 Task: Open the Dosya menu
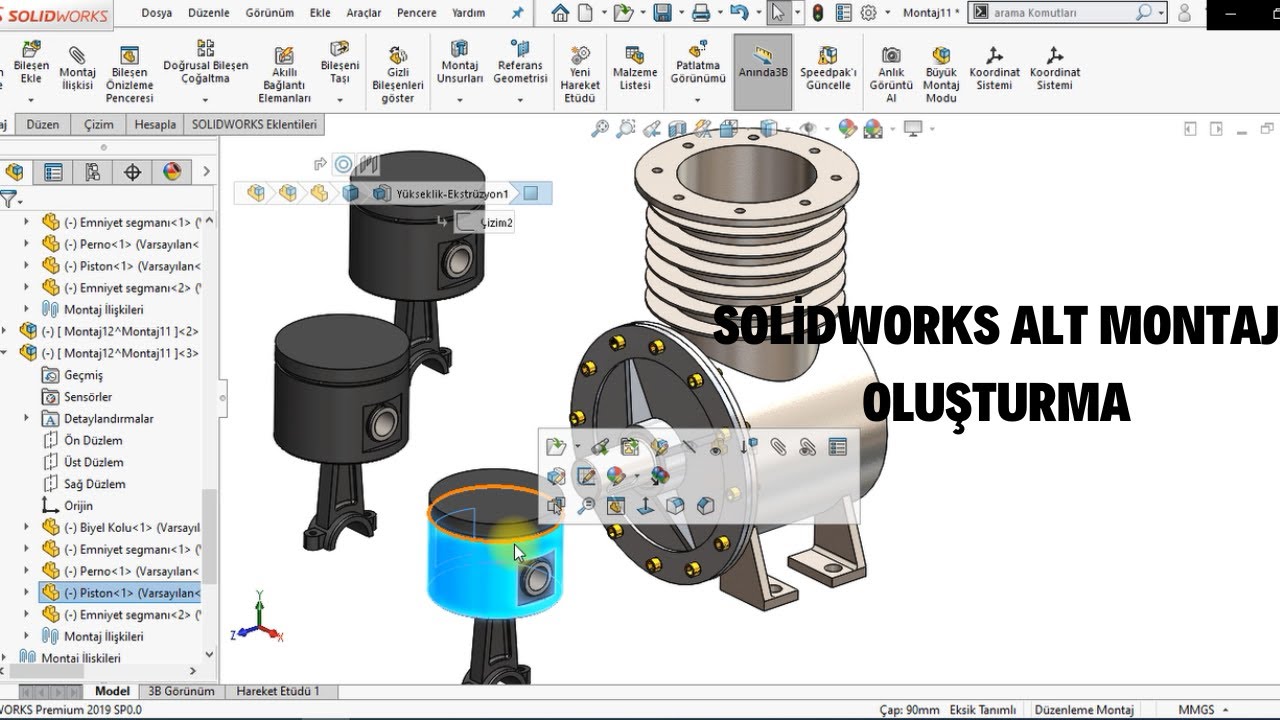coord(156,13)
